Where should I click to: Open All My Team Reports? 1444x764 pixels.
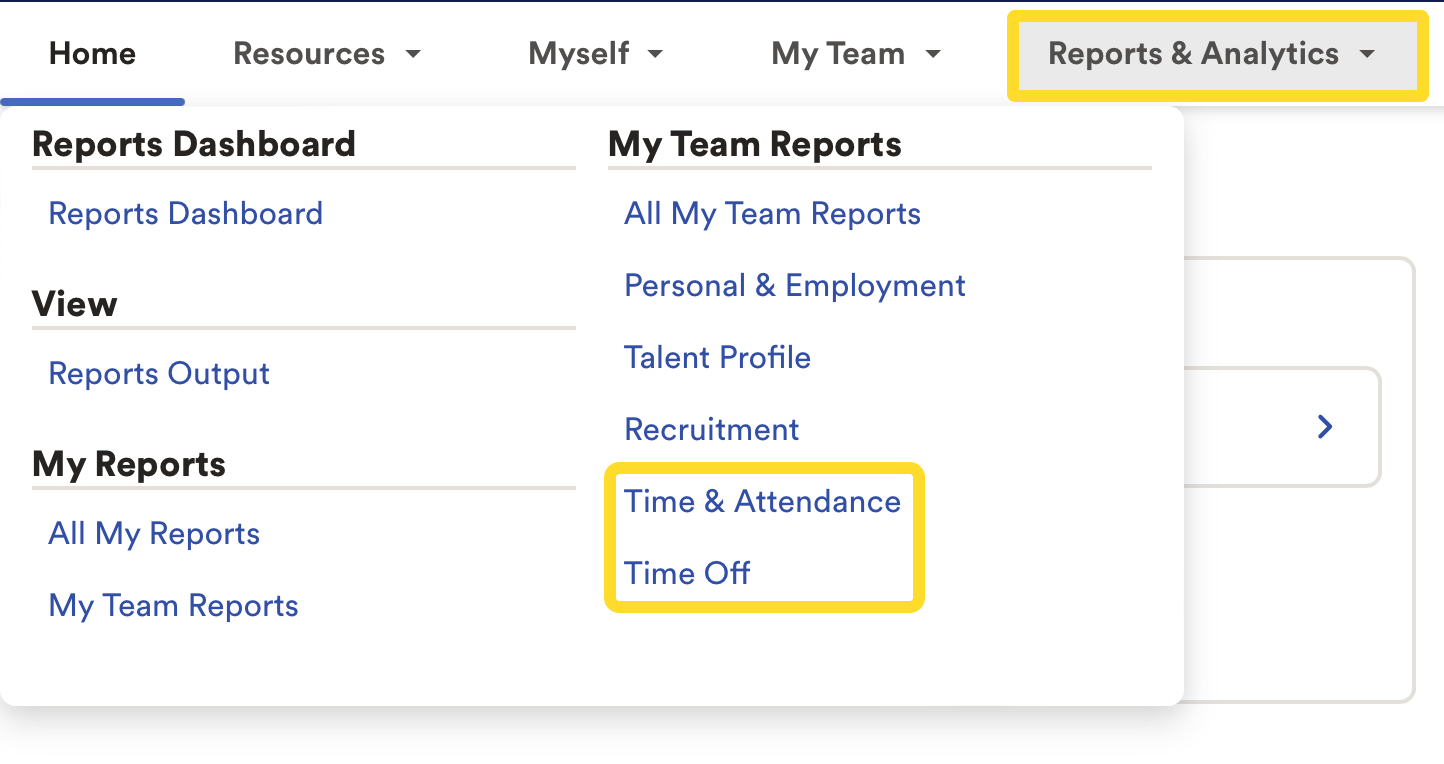click(772, 214)
